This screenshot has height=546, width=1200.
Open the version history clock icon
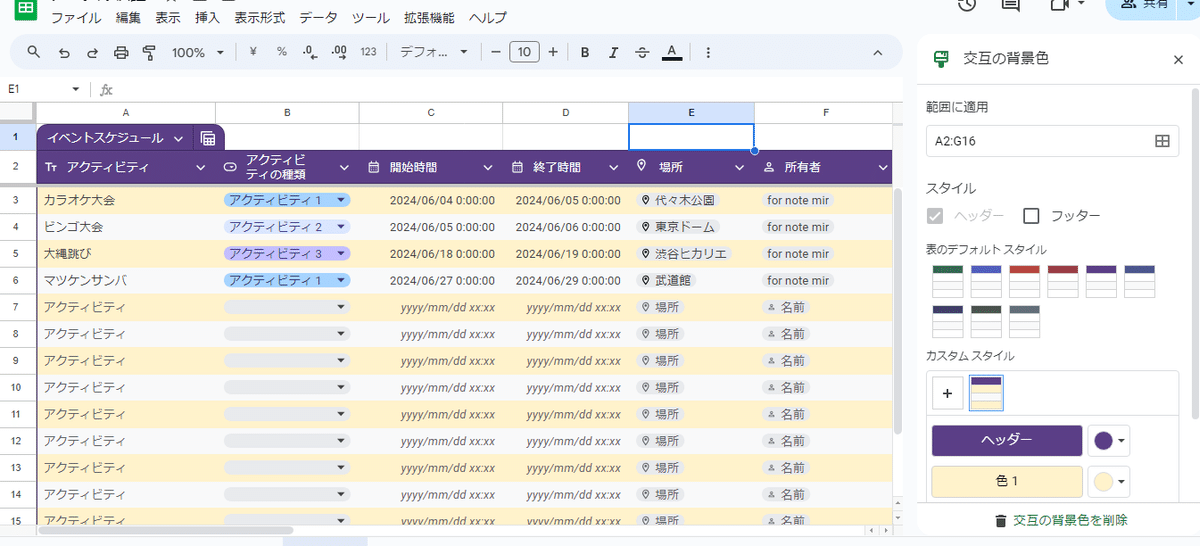coord(966,5)
